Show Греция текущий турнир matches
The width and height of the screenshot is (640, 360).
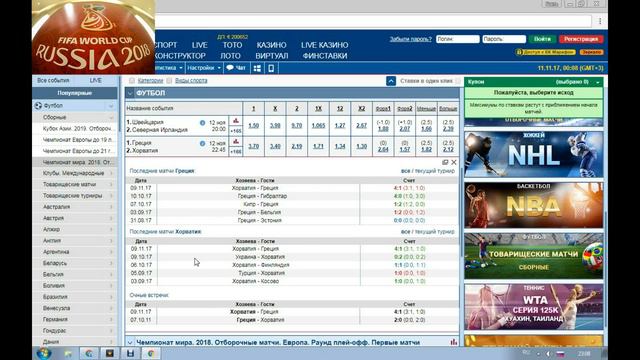[x=434, y=171]
